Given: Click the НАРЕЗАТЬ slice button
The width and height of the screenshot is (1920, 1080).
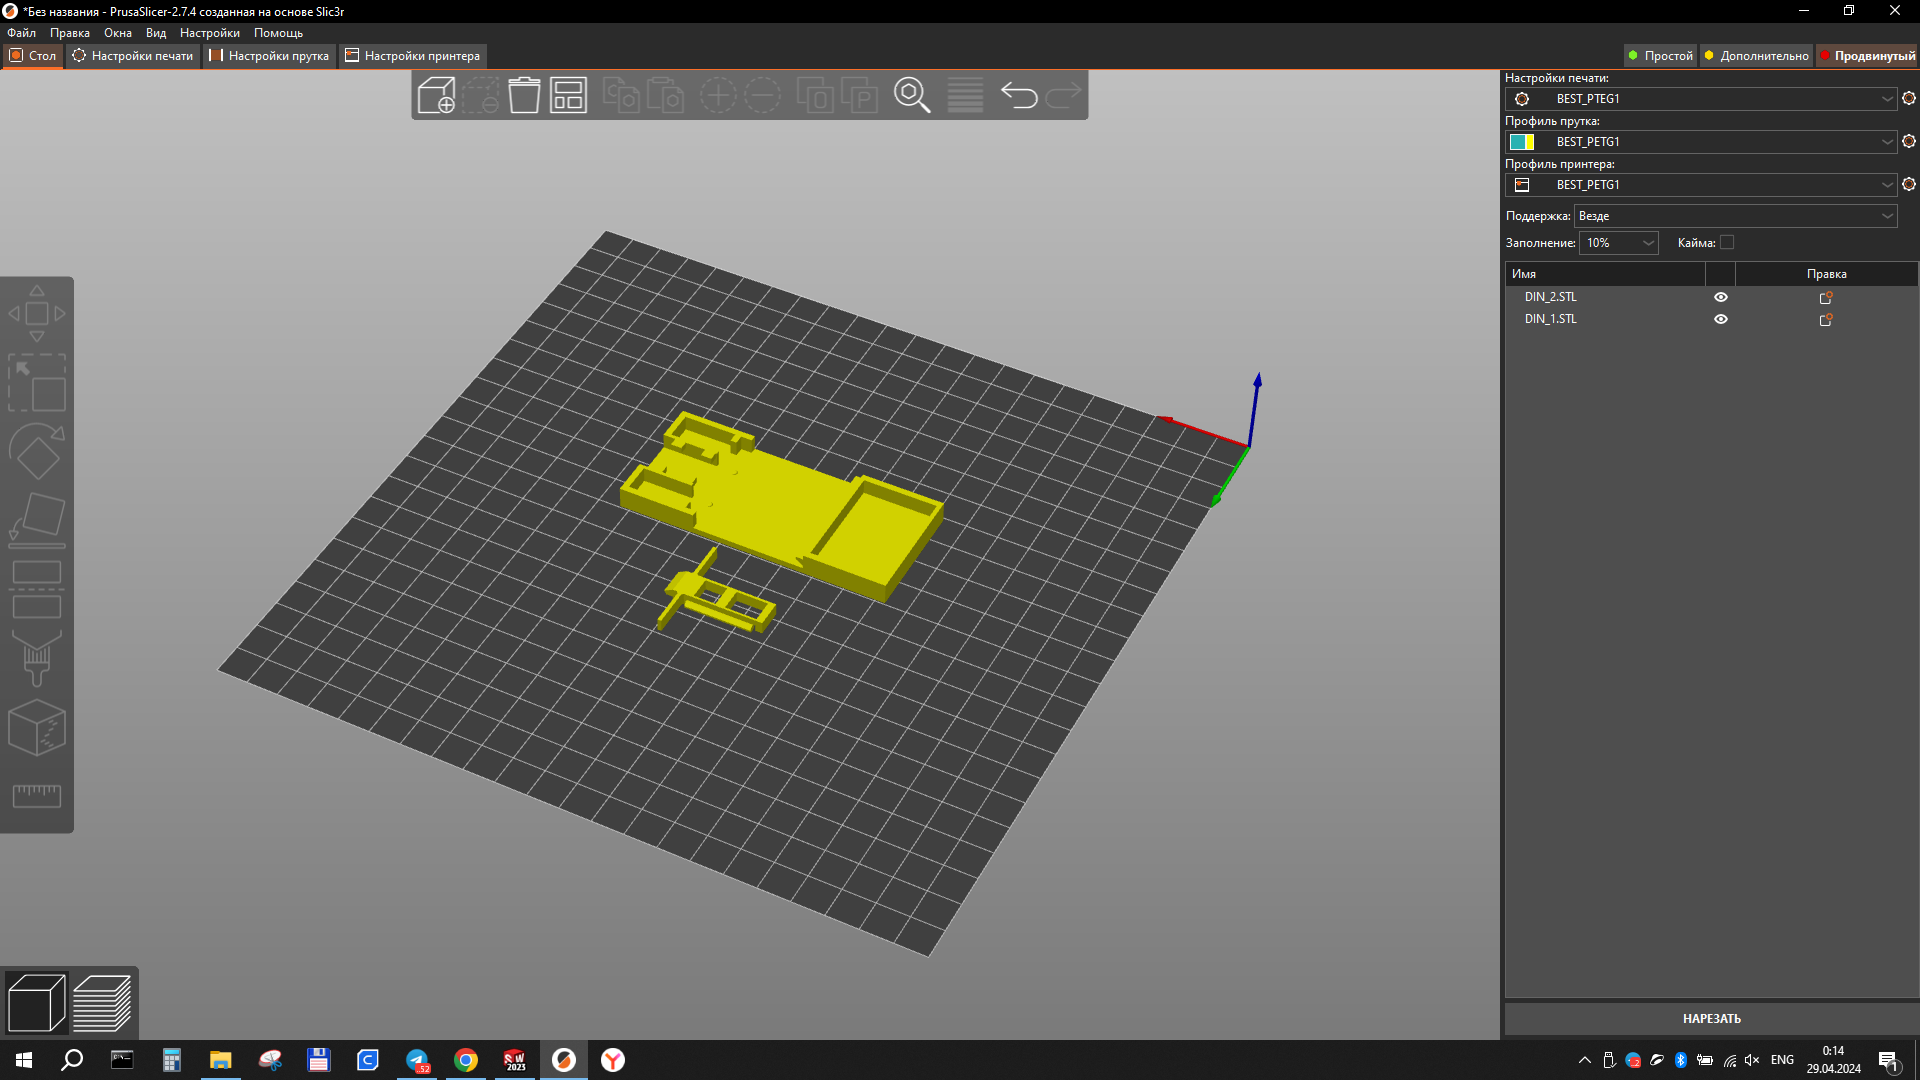Looking at the screenshot, I should (x=1711, y=1019).
